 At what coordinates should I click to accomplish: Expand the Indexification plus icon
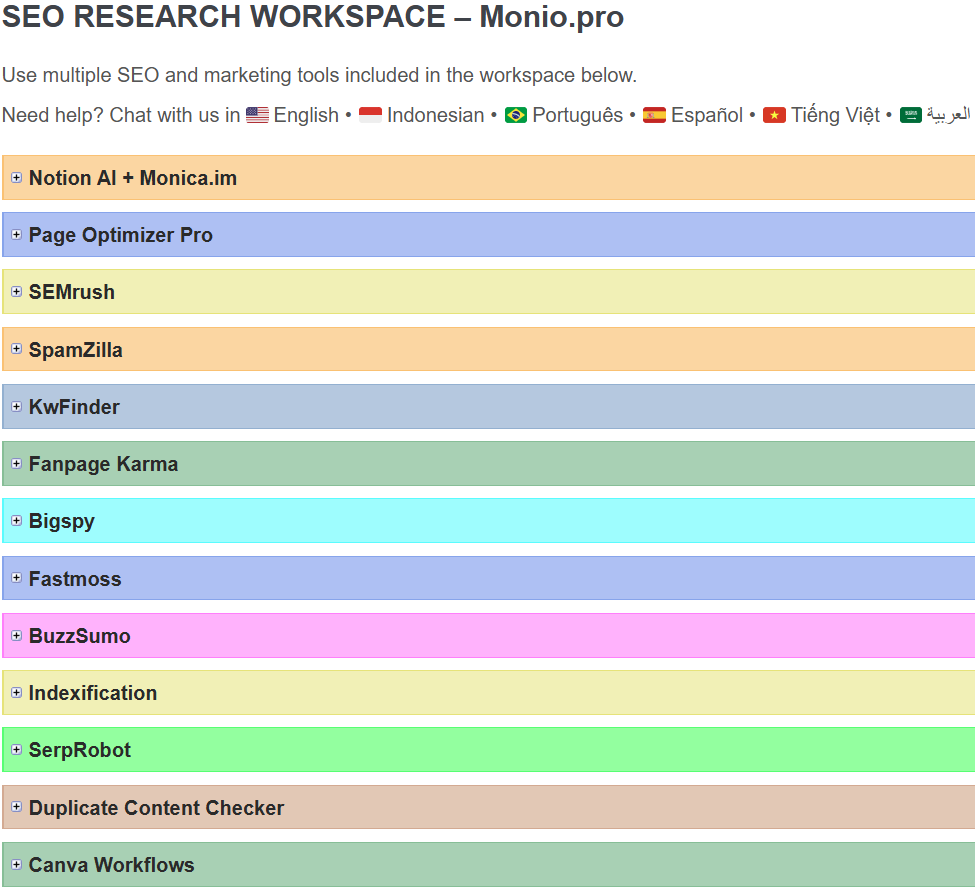[x=17, y=693]
